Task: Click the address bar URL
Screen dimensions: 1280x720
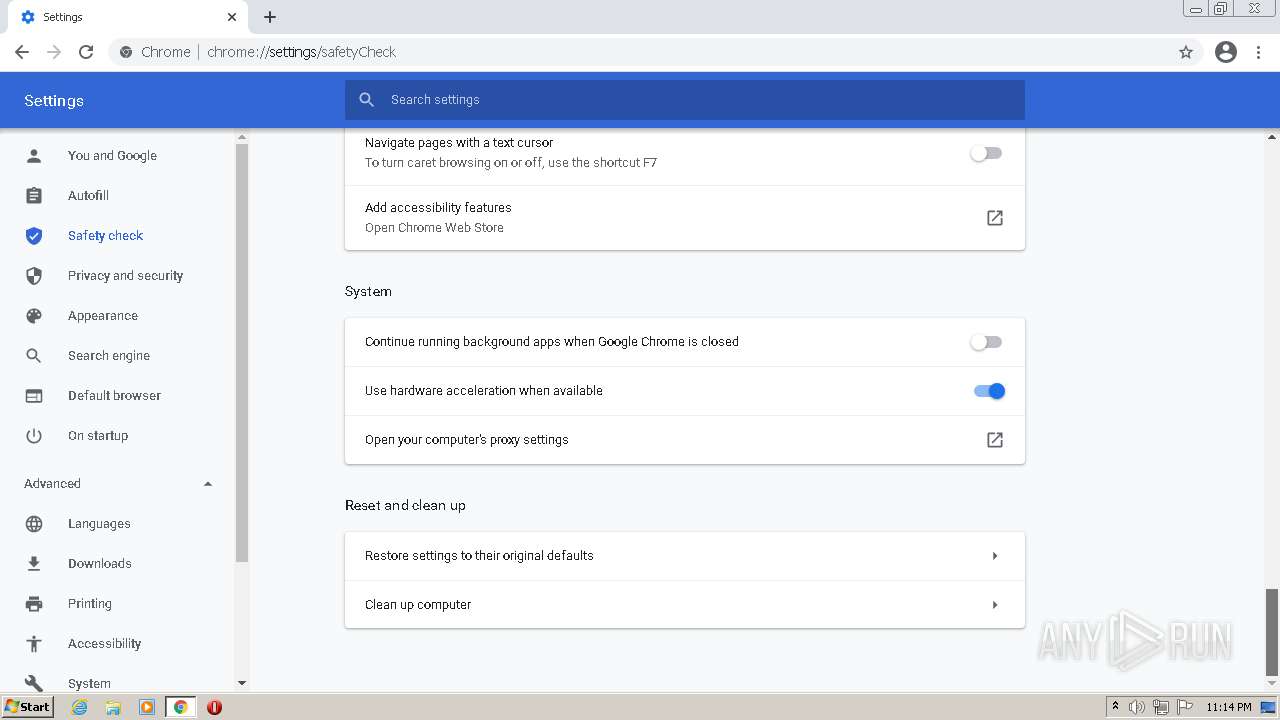Action: pos(301,52)
